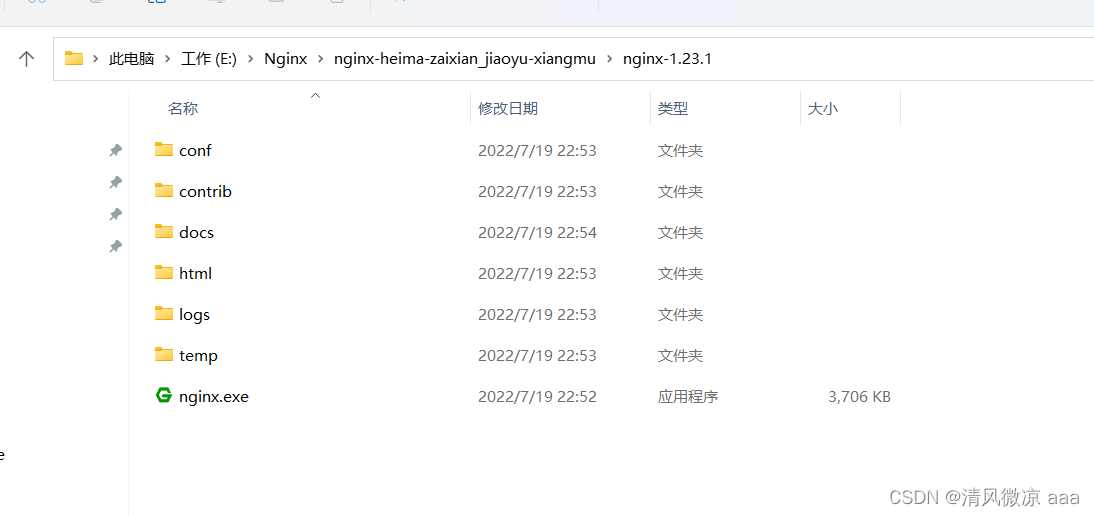The width and height of the screenshot is (1094, 516).
Task: Go to the Nginx breadcrumb folder
Action: 285,59
